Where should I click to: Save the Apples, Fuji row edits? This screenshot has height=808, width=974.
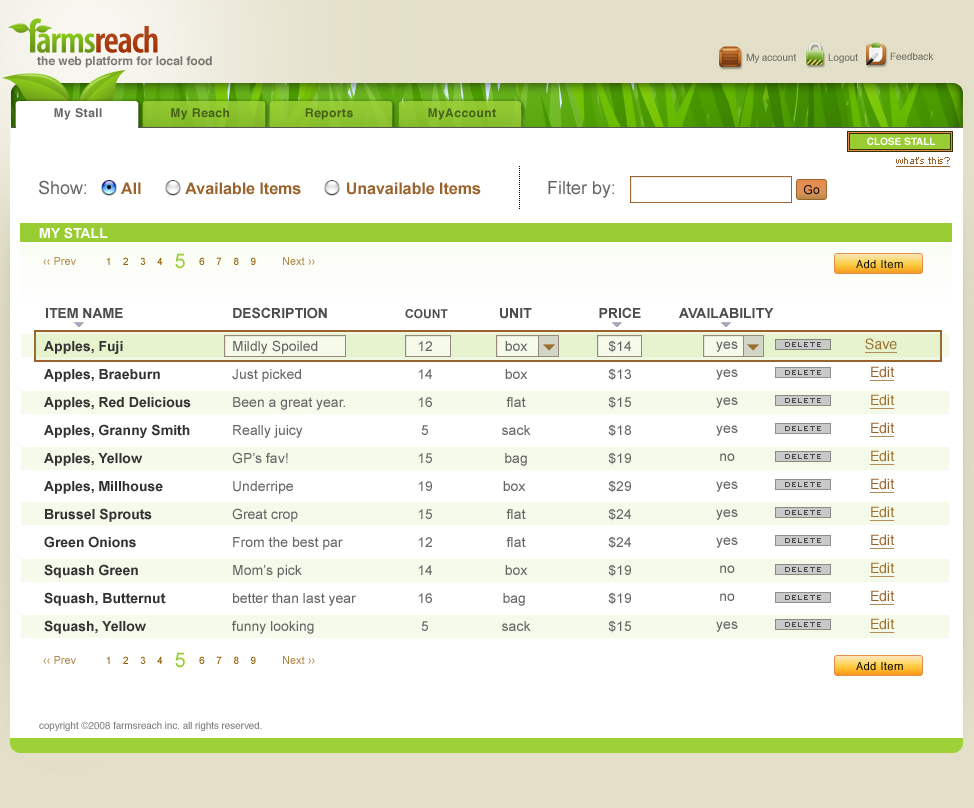coord(880,345)
